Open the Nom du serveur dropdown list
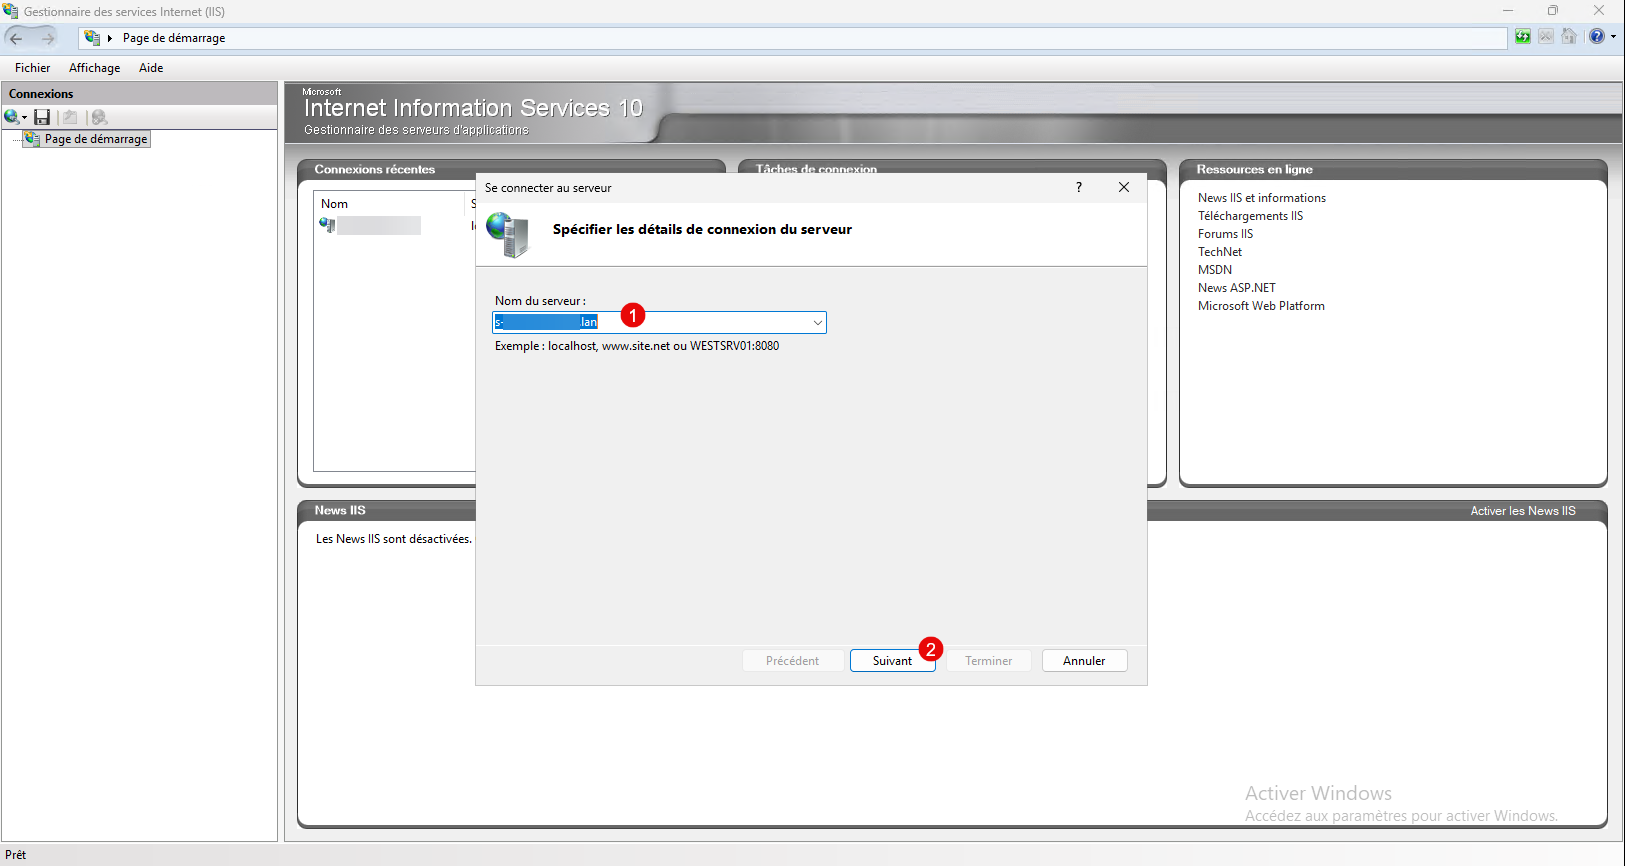 pos(817,322)
